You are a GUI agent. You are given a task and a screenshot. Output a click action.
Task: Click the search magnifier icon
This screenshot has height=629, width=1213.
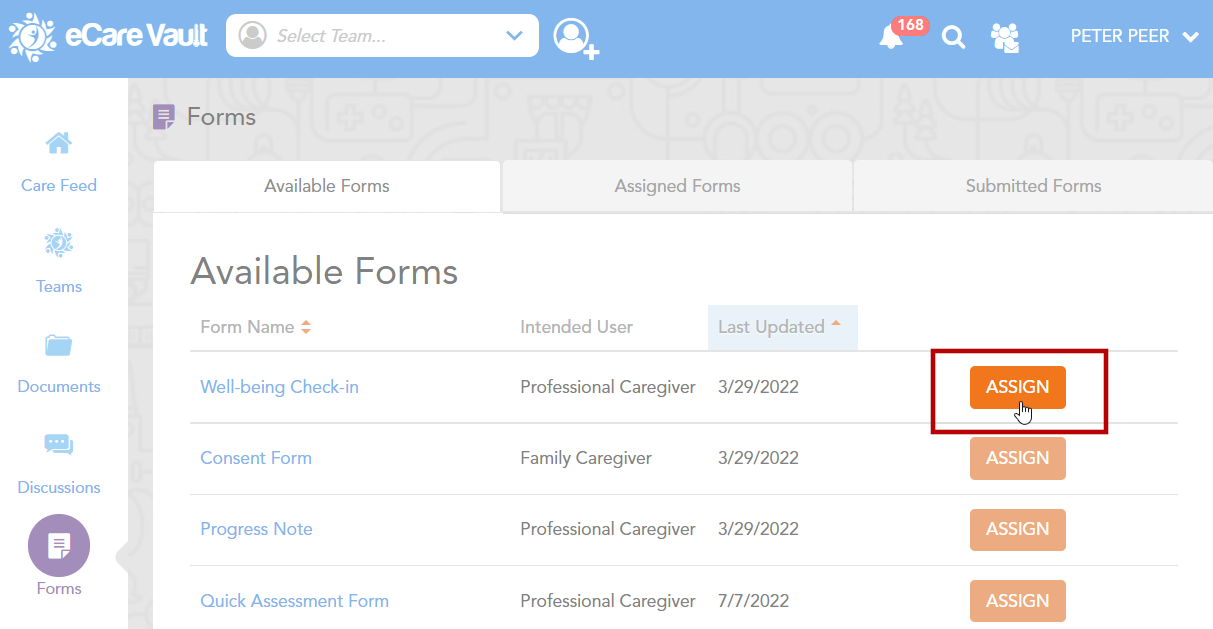point(953,38)
